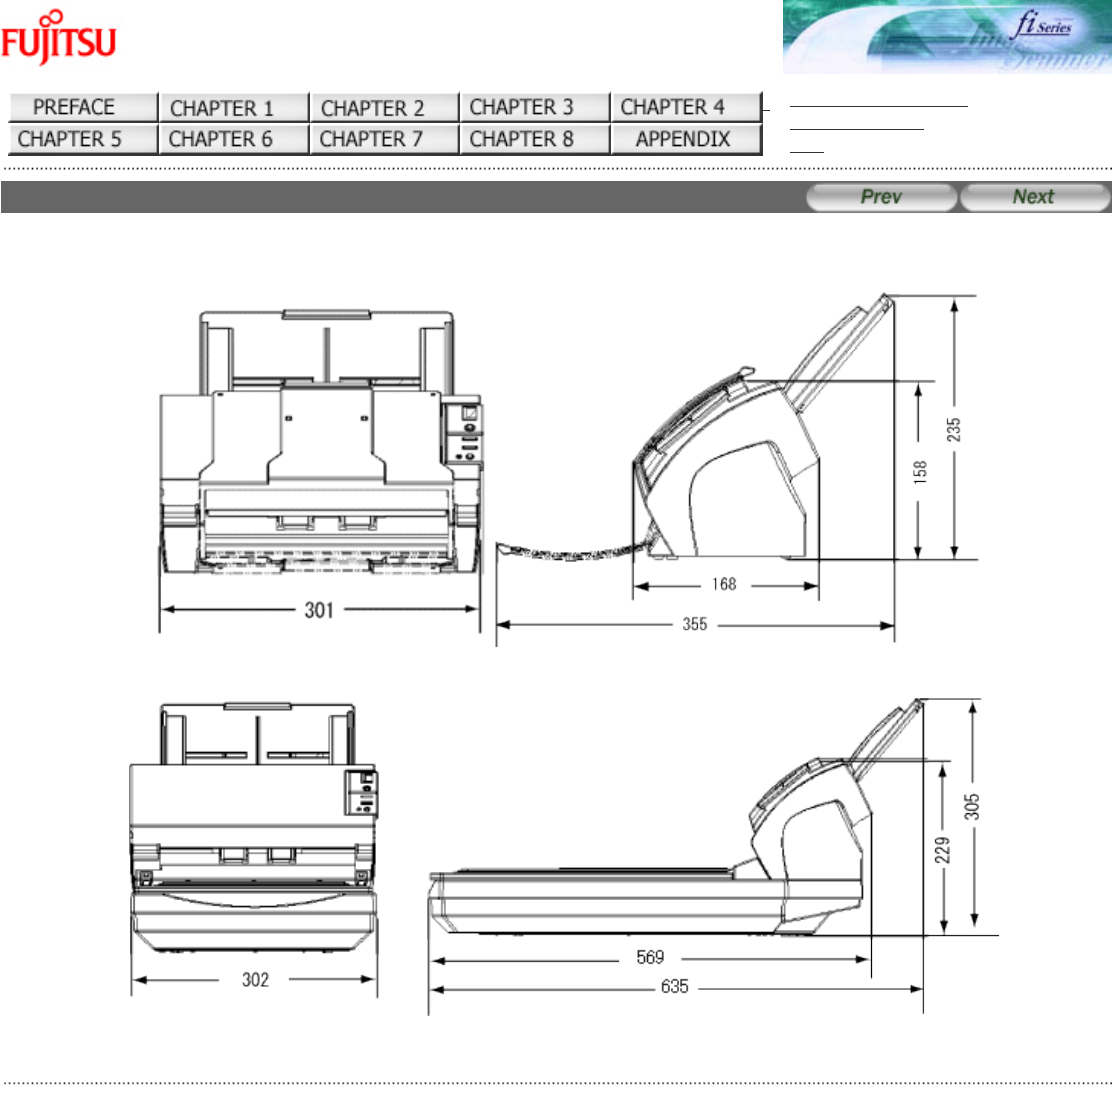Screen dimensions: 1112x1111
Task: Click the CHAPTER 7 tab
Action: (384, 139)
